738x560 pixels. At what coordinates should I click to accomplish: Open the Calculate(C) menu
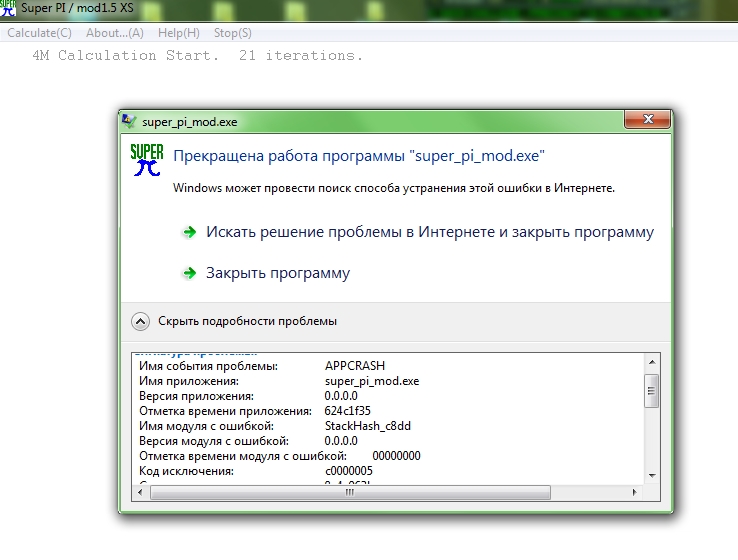(40, 33)
